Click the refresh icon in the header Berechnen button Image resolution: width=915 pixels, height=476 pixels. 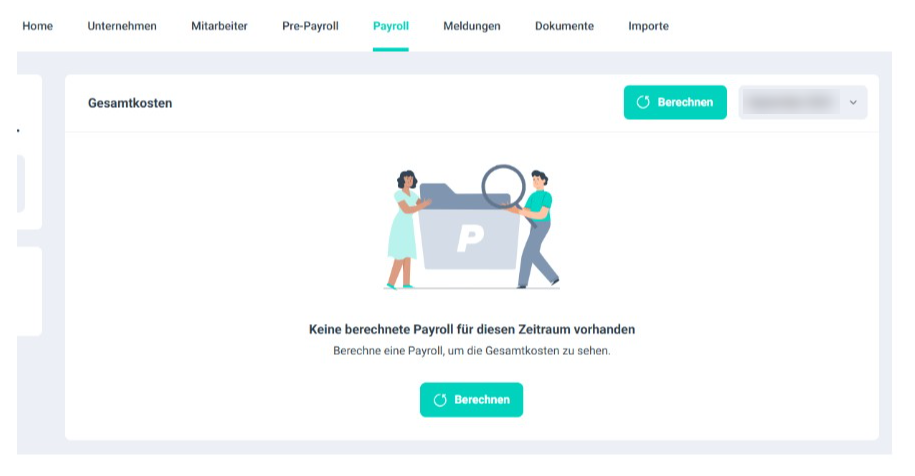pyautogui.click(x=643, y=102)
